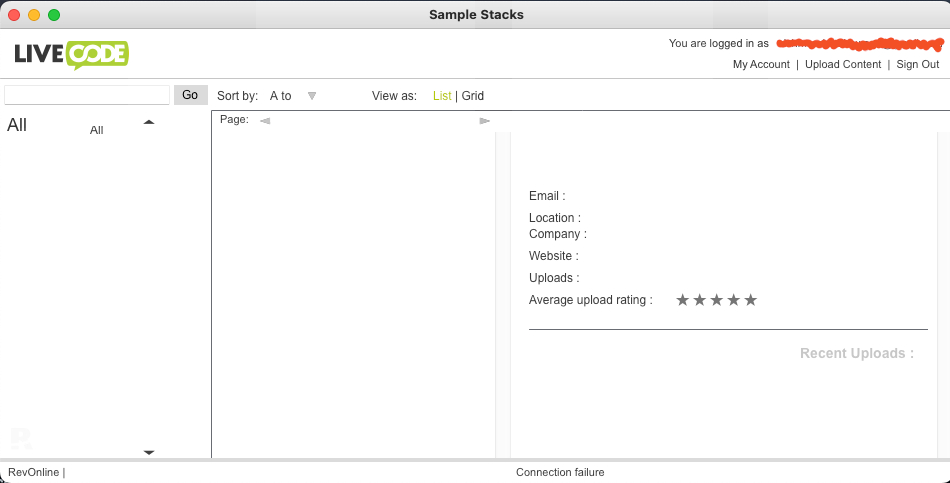
Task: Sign Out of the account
Action: (917, 64)
